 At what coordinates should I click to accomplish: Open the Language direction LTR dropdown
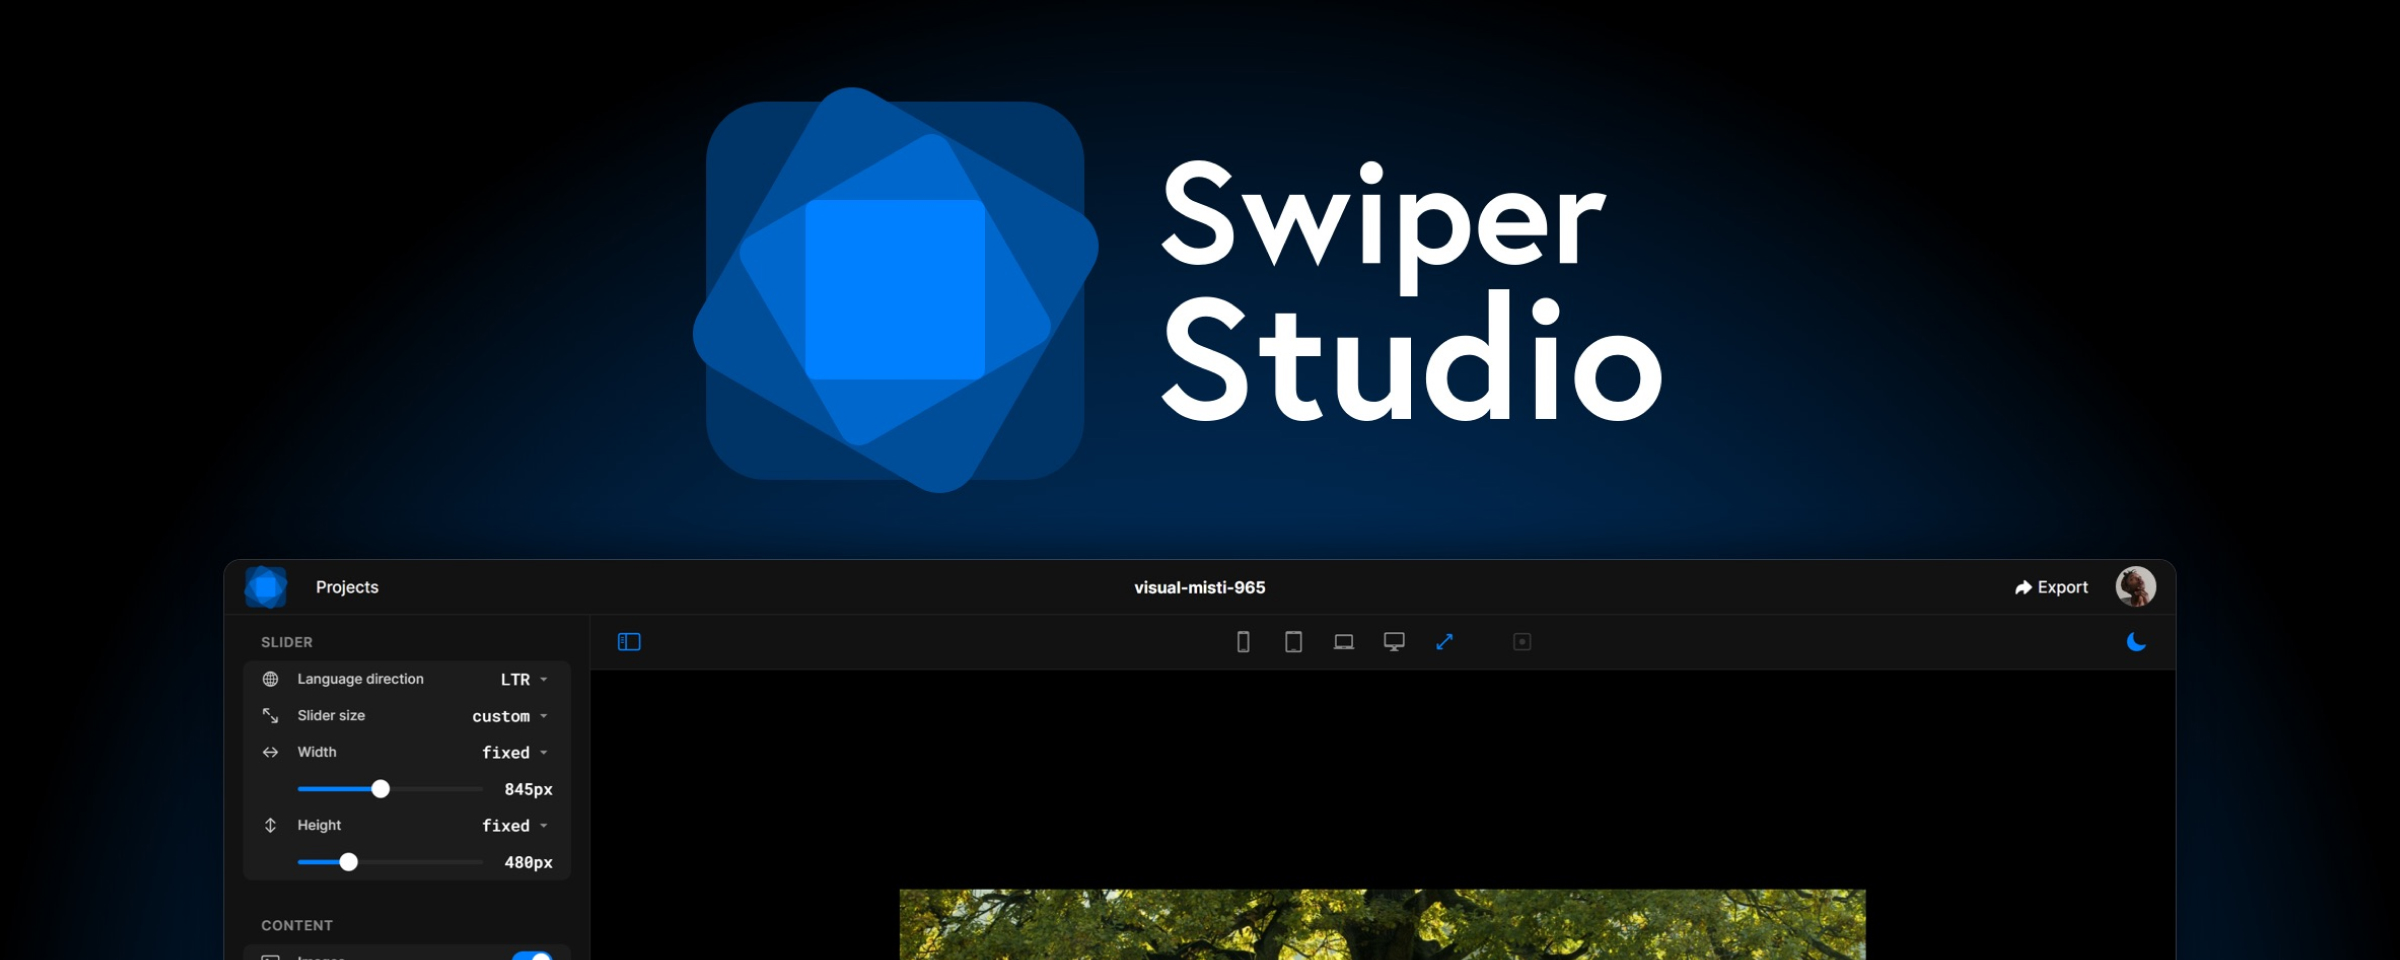point(524,679)
